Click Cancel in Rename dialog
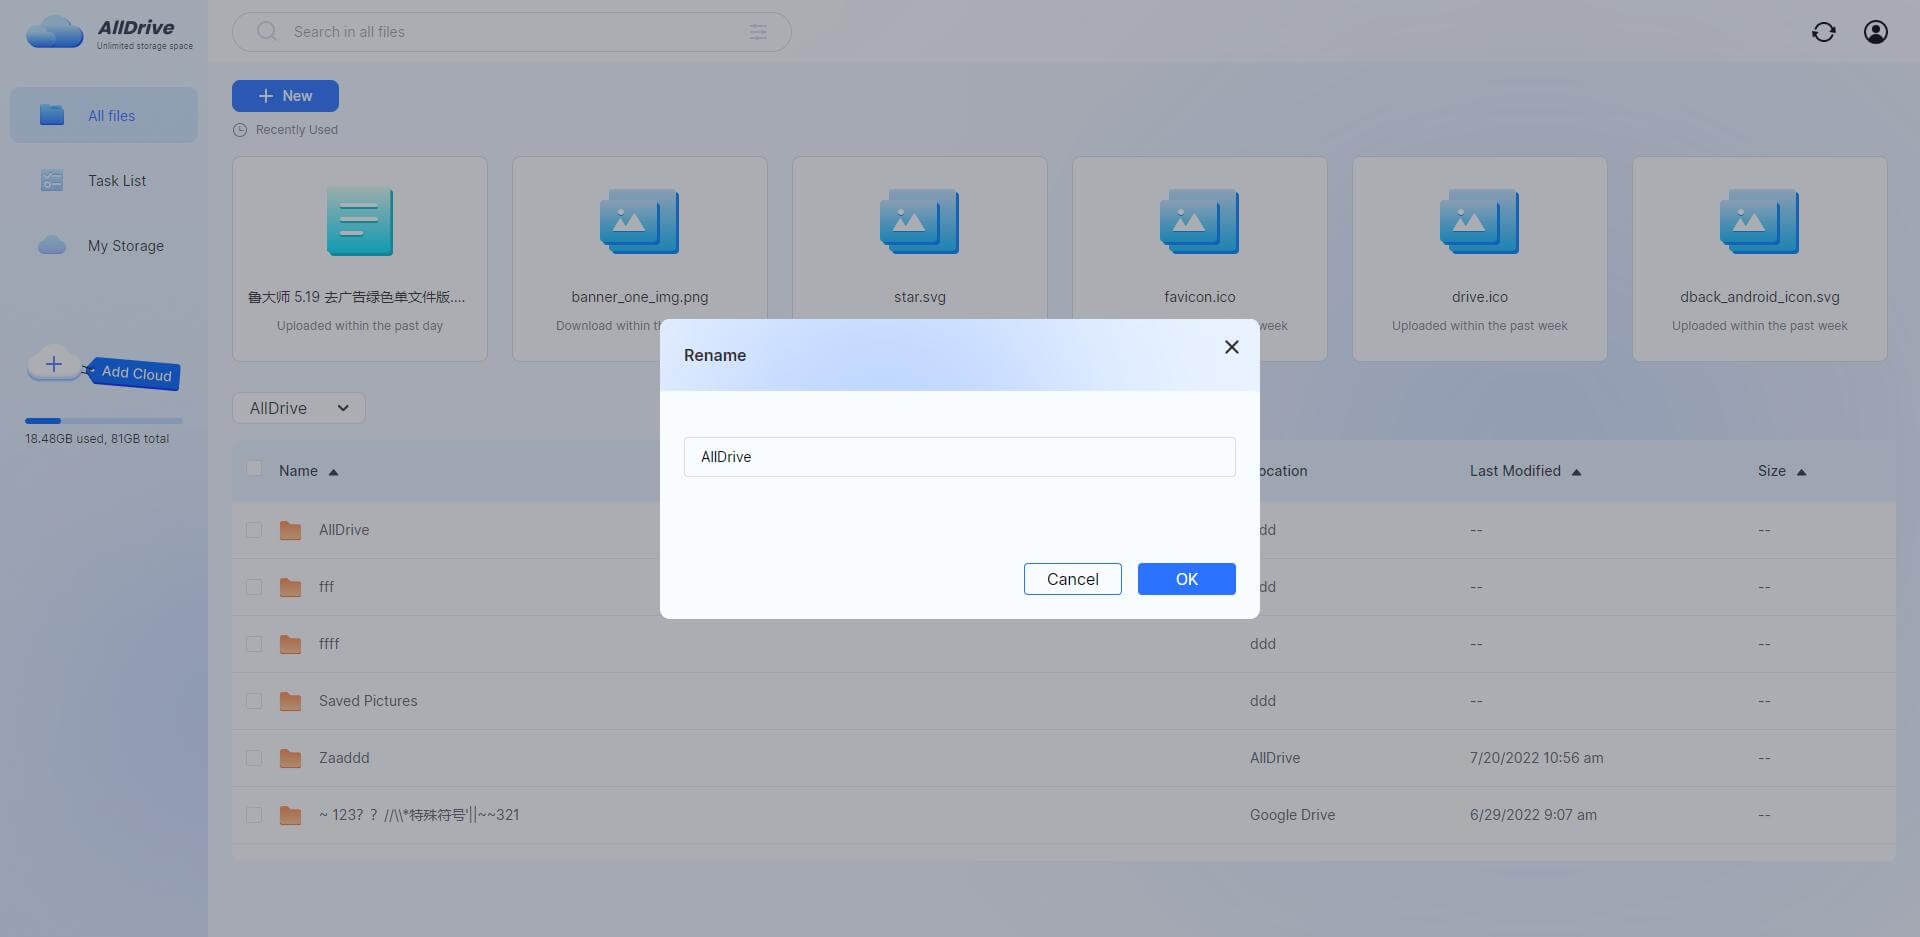This screenshot has width=1920, height=937. [1073, 579]
